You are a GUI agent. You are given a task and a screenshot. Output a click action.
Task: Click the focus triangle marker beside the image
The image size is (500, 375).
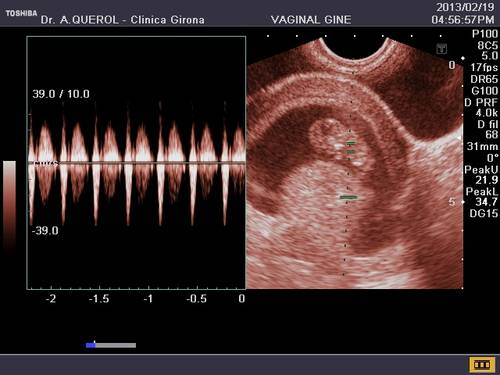(459, 138)
